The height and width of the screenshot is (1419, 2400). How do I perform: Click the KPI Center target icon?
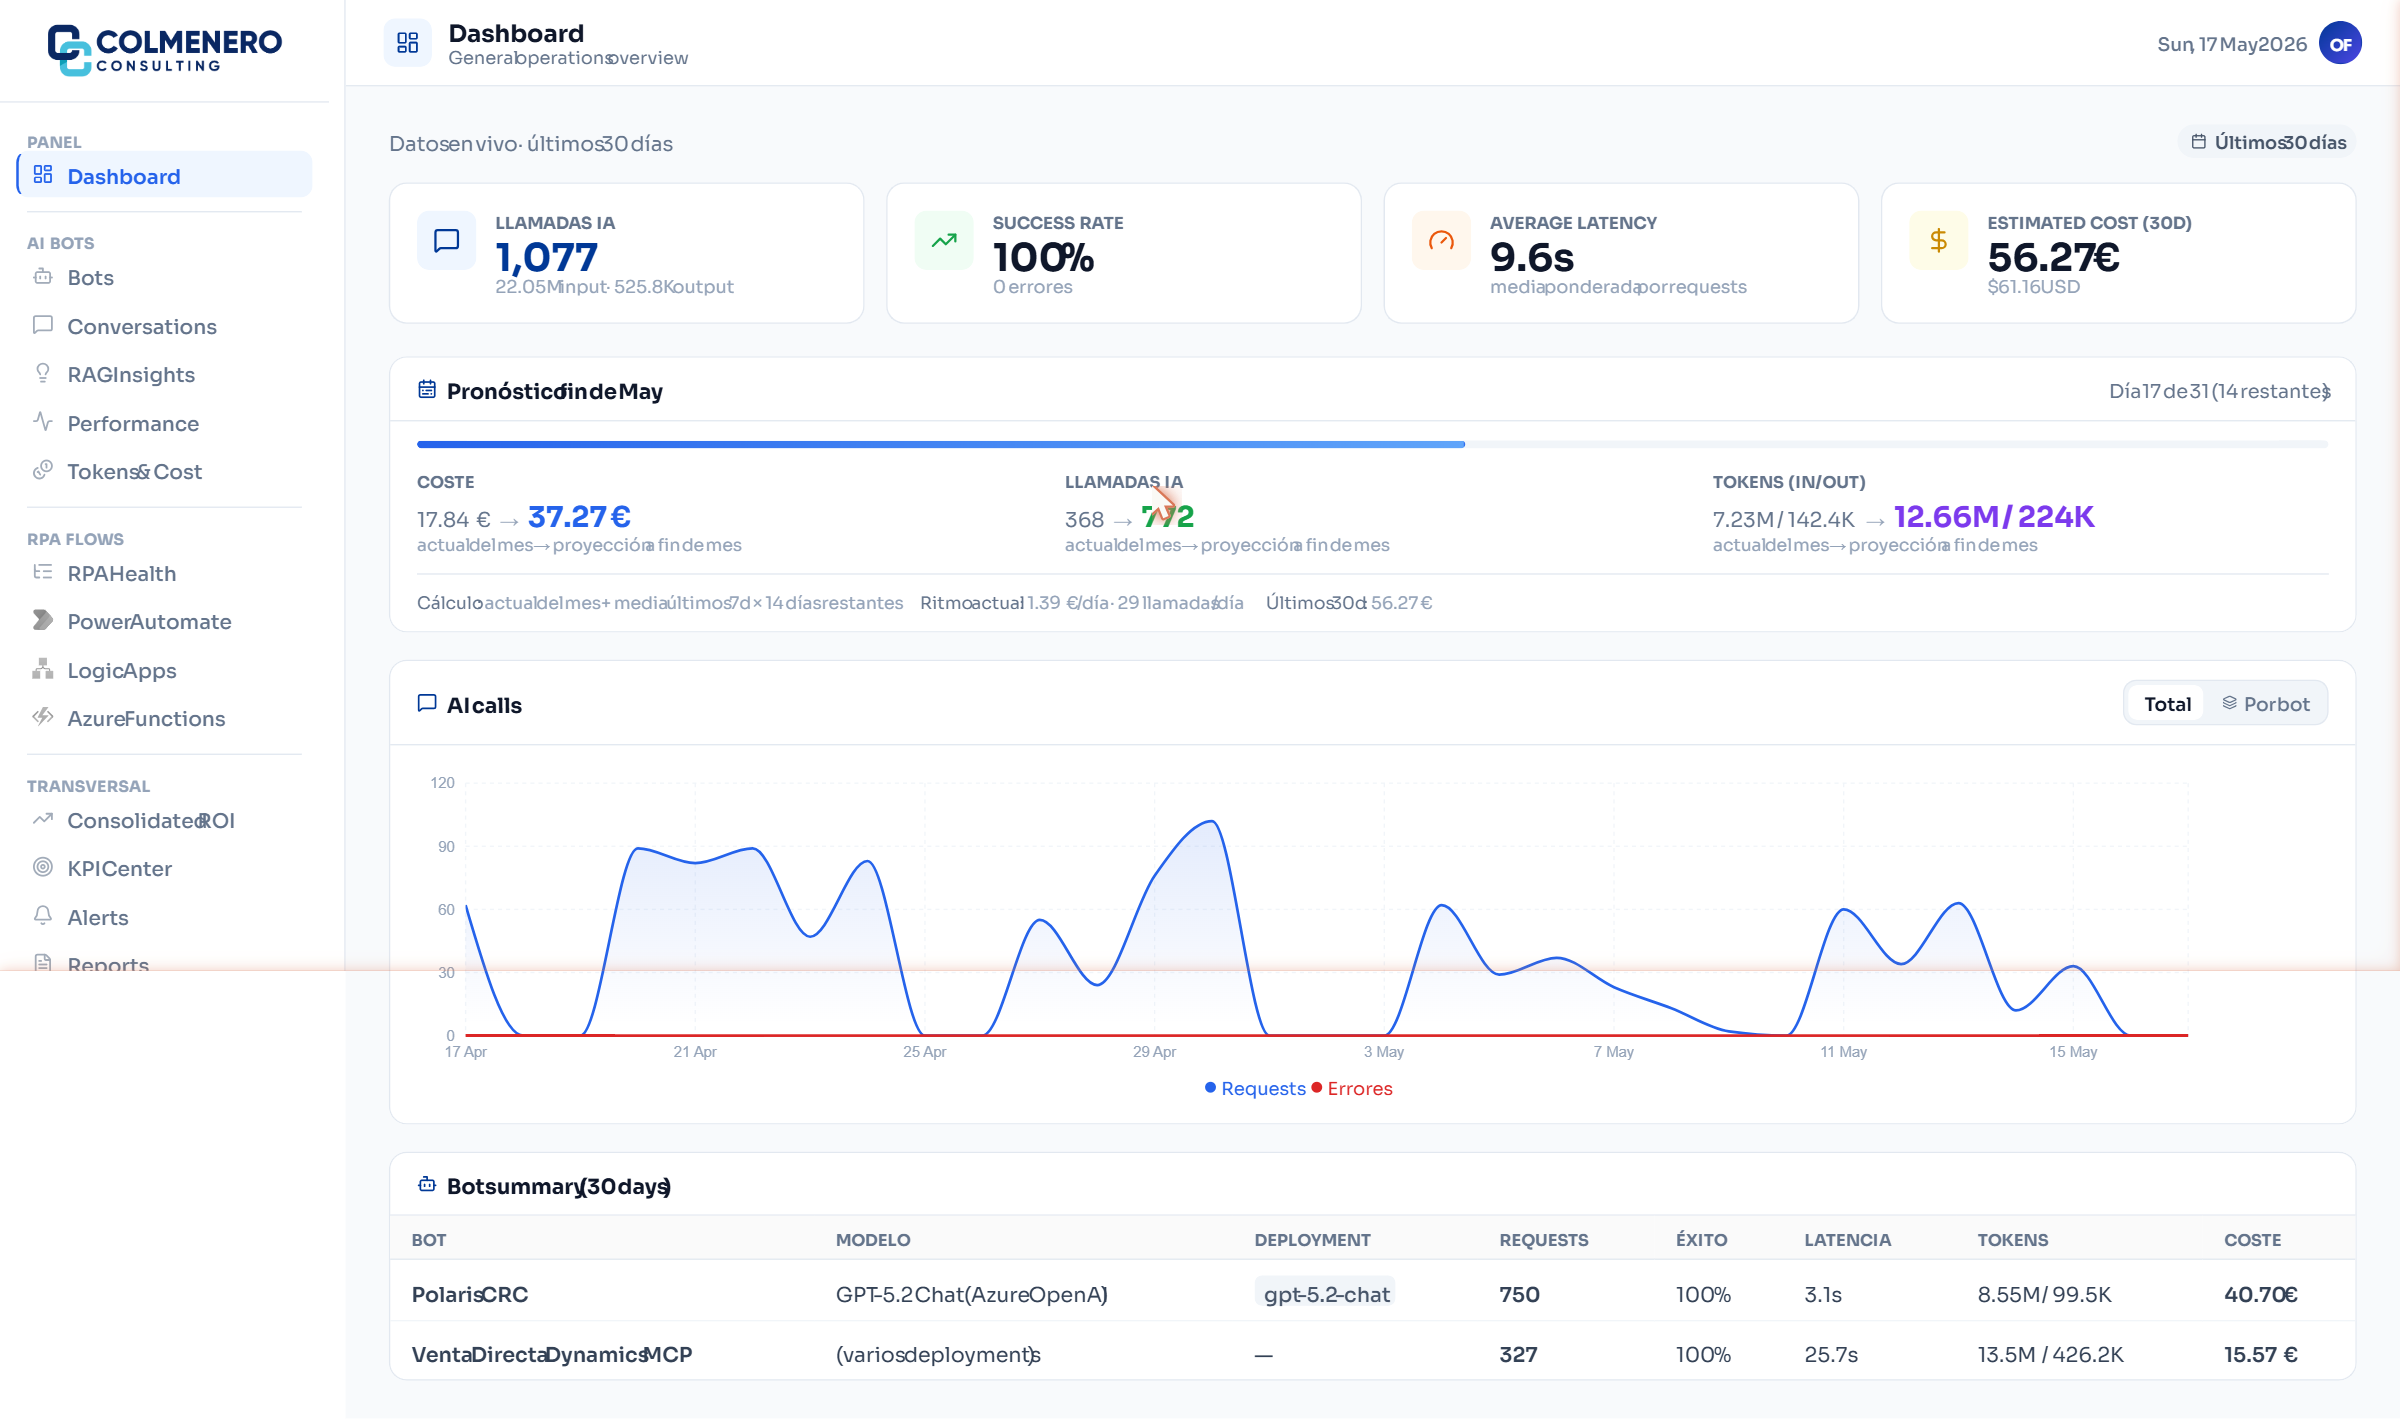click(43, 867)
